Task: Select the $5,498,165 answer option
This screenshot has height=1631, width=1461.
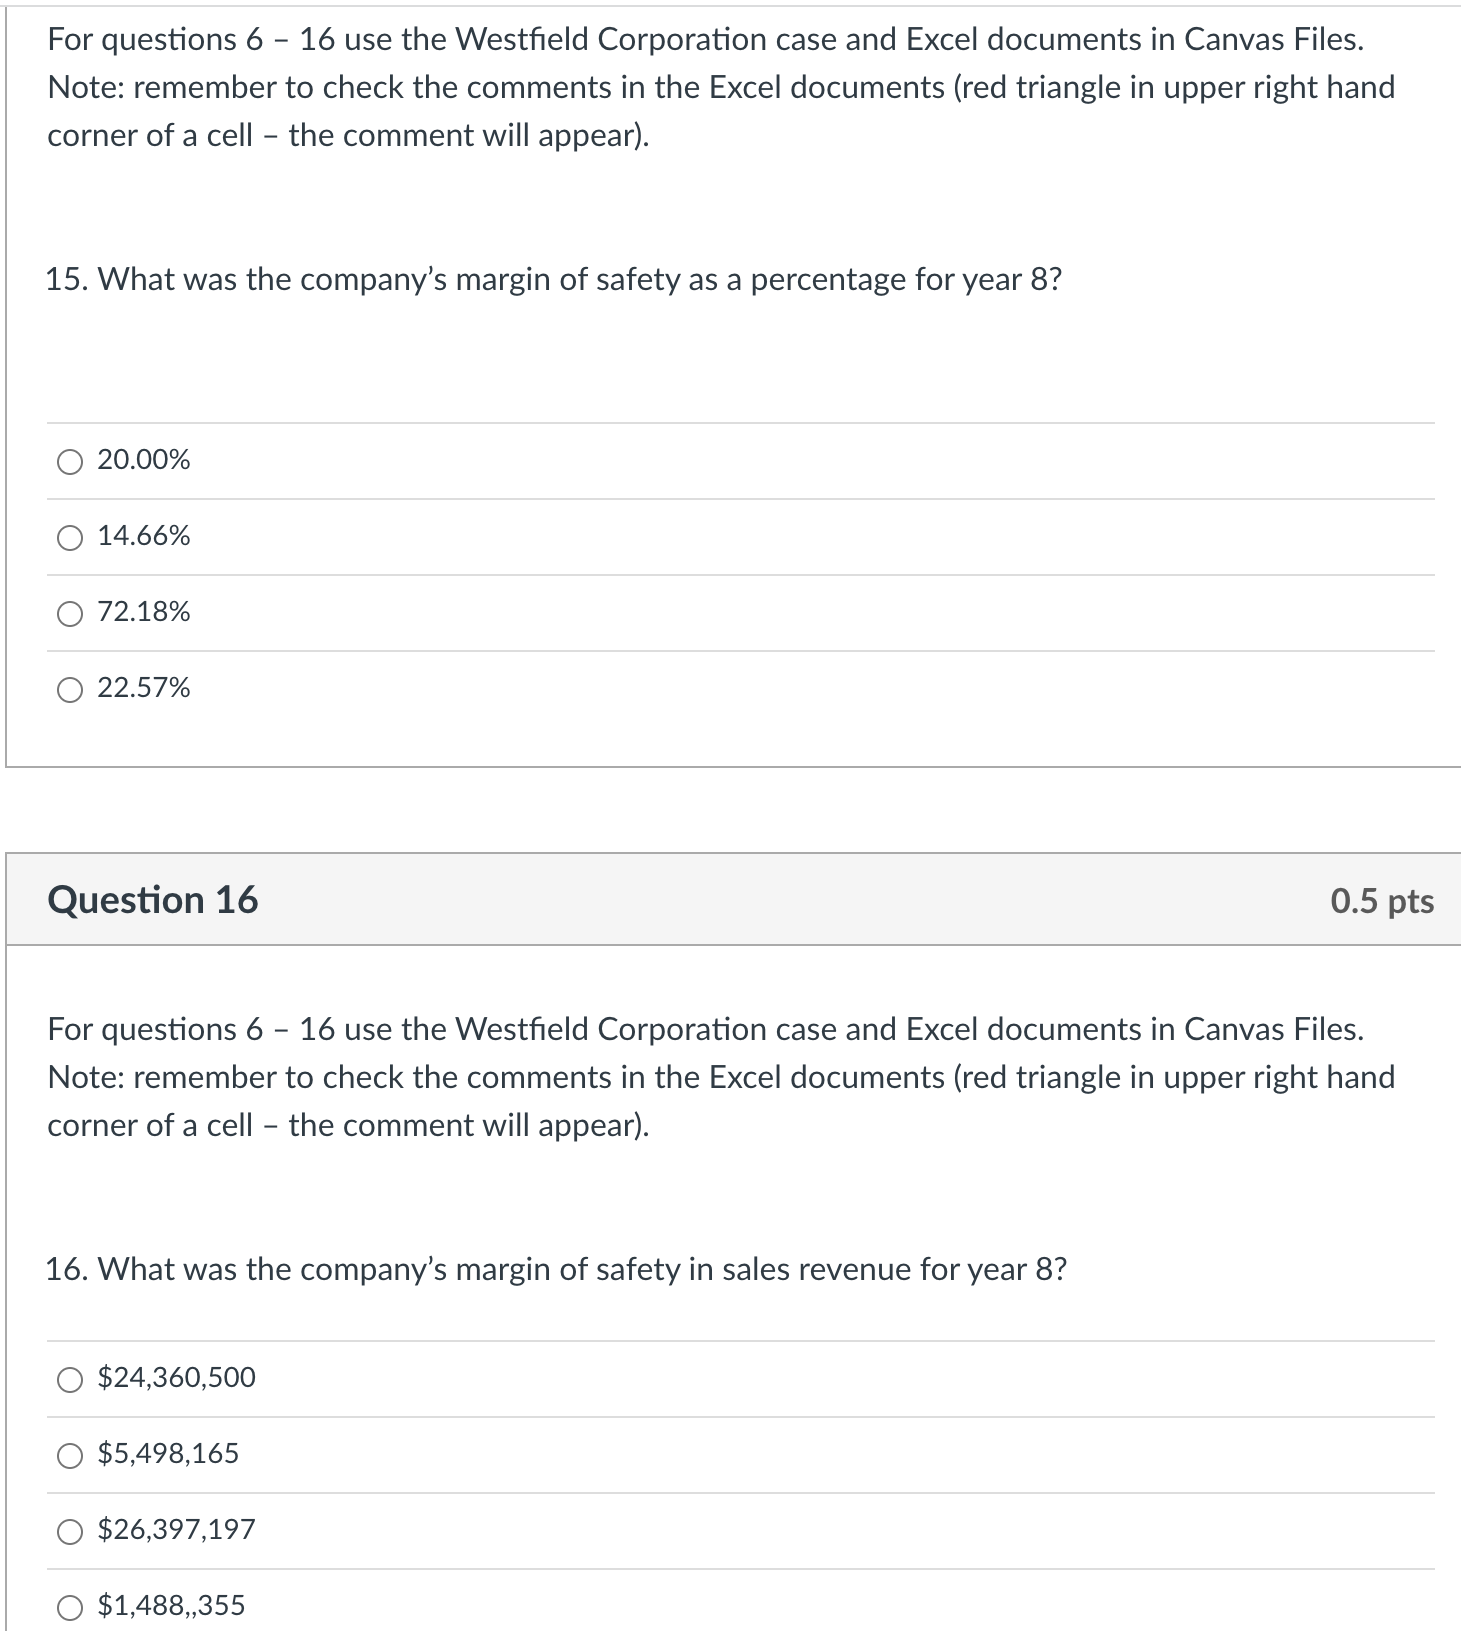Action: (x=68, y=1454)
